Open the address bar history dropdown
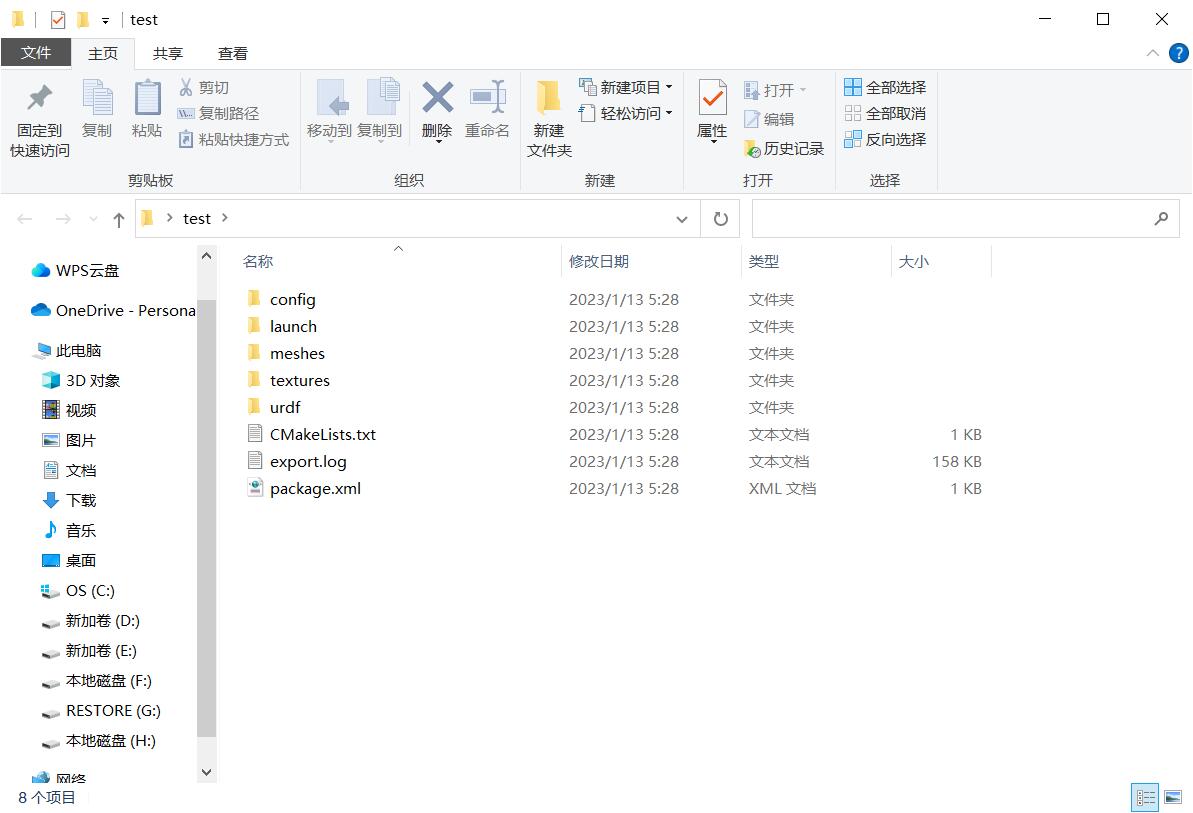Screen dimensions: 1193x813 (682, 219)
